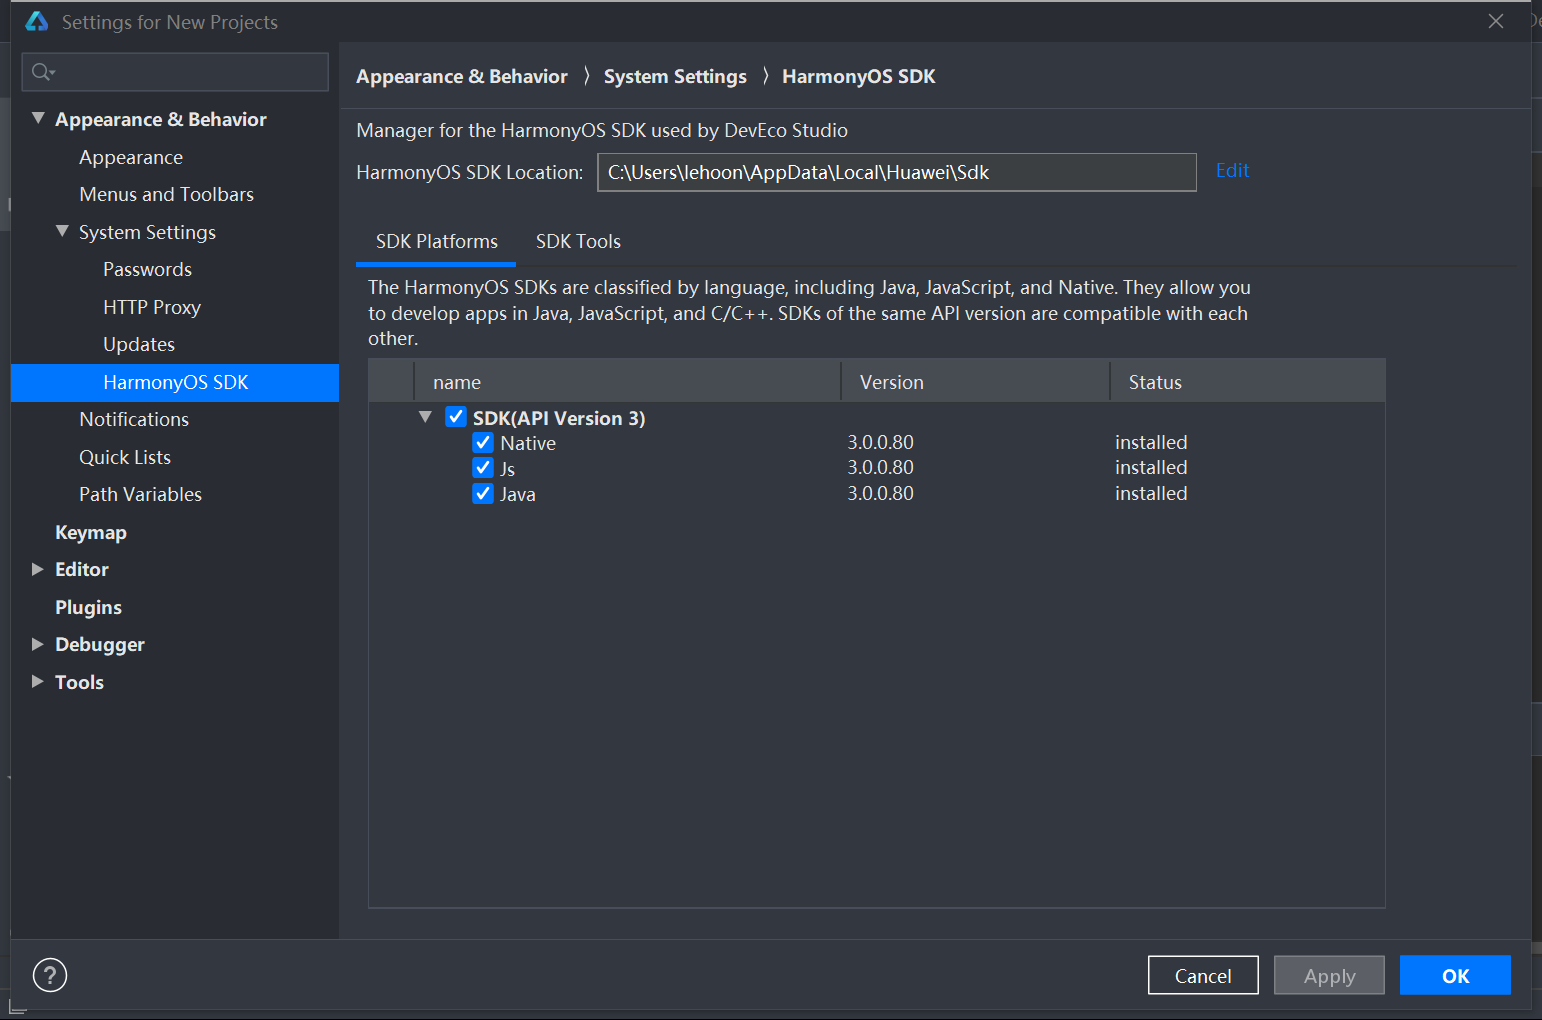Click the help question mark icon
The height and width of the screenshot is (1020, 1542).
pyautogui.click(x=50, y=975)
